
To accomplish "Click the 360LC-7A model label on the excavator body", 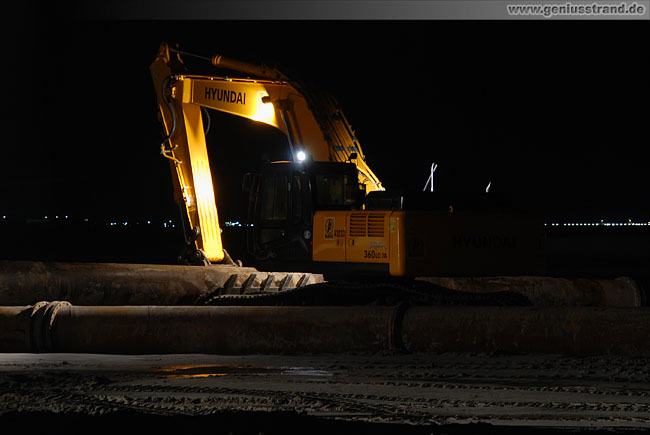I will [x=375, y=255].
